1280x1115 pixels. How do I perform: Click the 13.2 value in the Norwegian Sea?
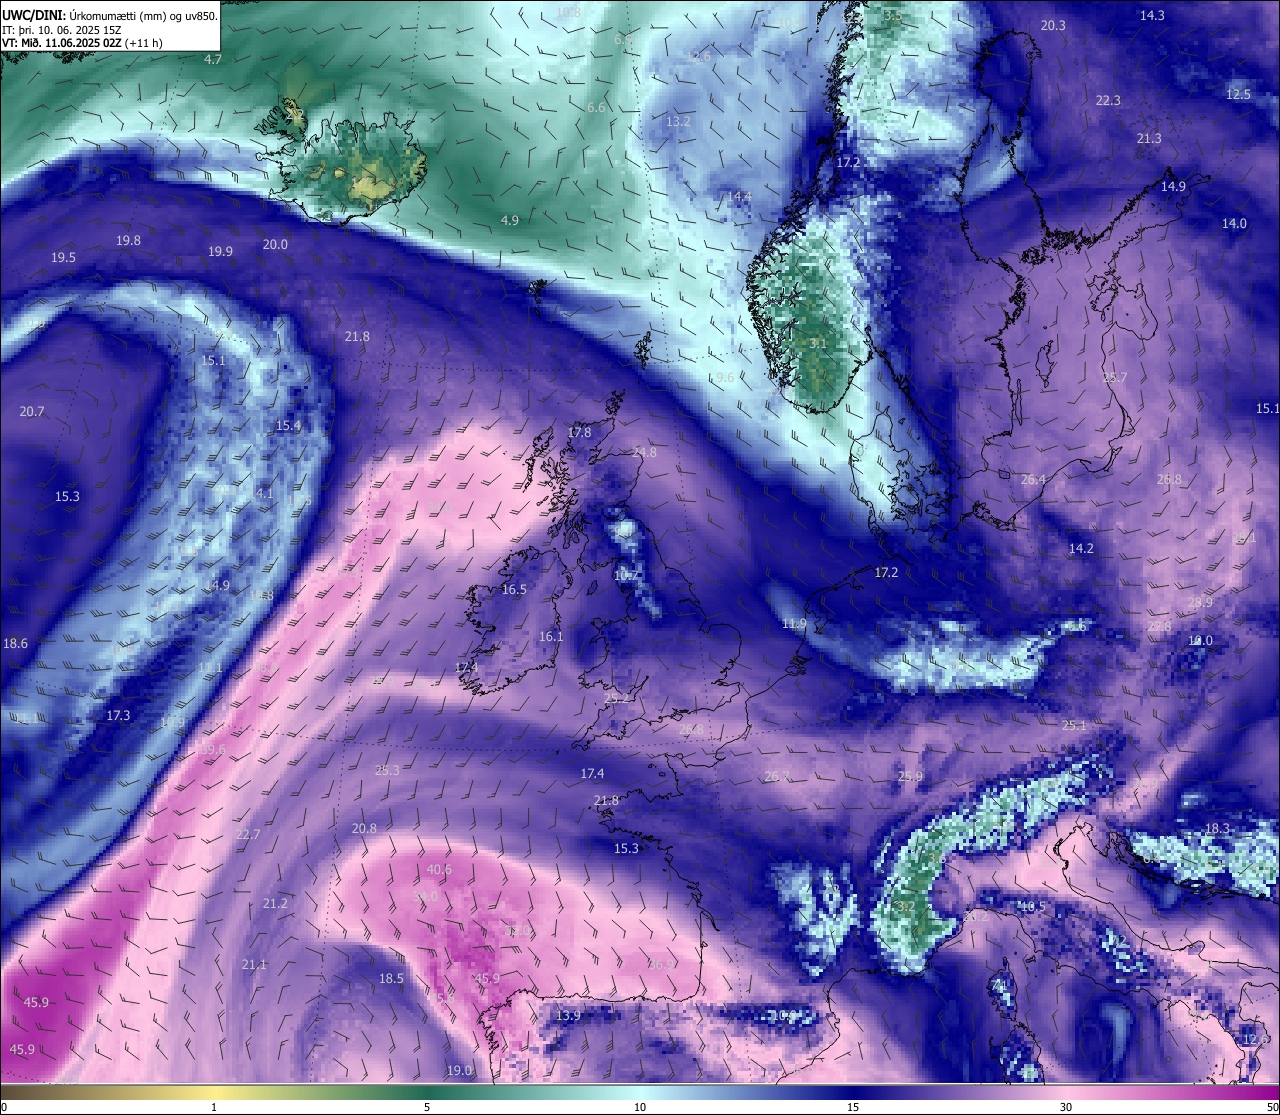point(678,121)
